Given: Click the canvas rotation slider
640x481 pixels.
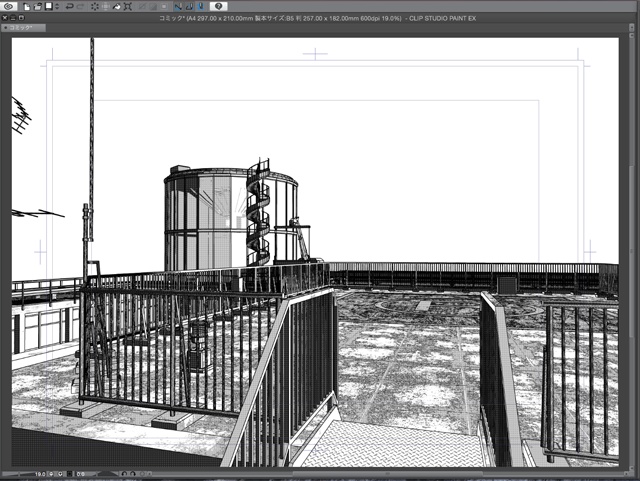Looking at the screenshot, I should click(107, 474).
